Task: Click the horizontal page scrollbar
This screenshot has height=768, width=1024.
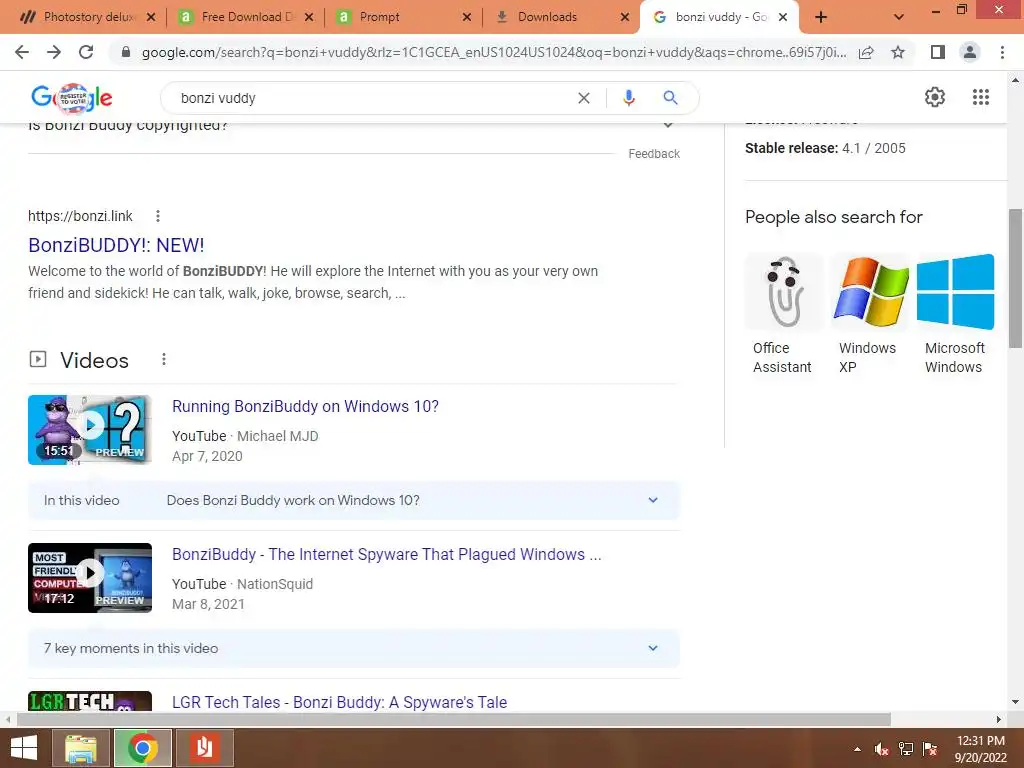Action: 454,719
